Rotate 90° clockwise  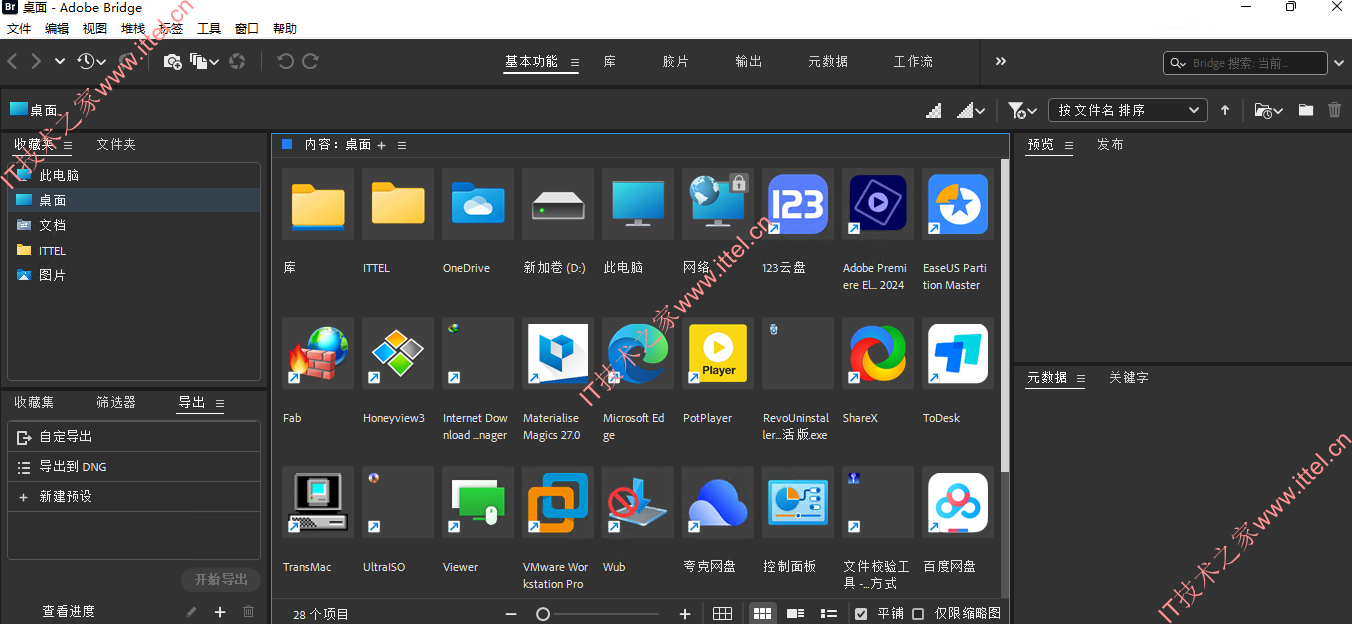pyautogui.click(x=311, y=62)
